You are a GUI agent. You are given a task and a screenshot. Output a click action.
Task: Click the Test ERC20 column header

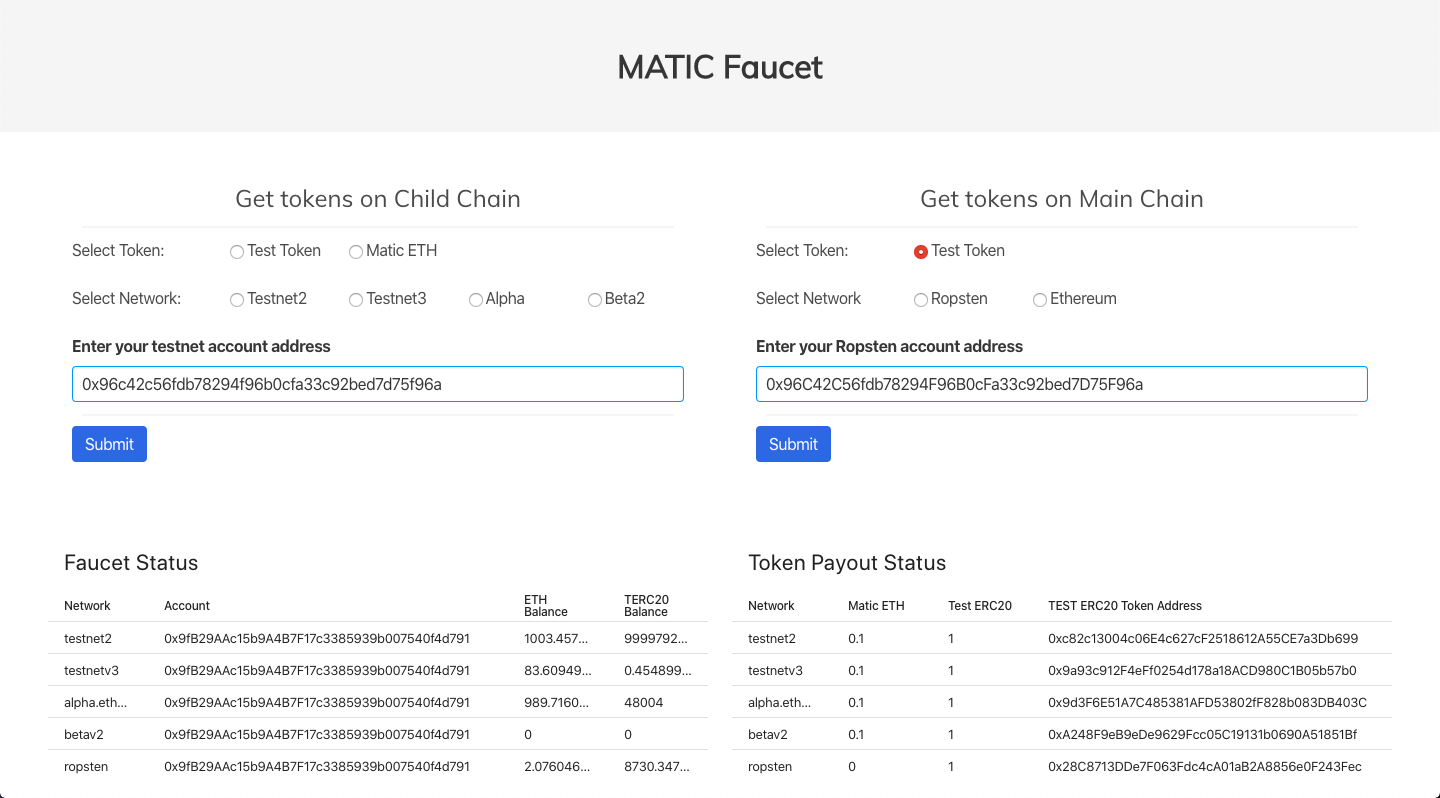pyautogui.click(x=980, y=606)
